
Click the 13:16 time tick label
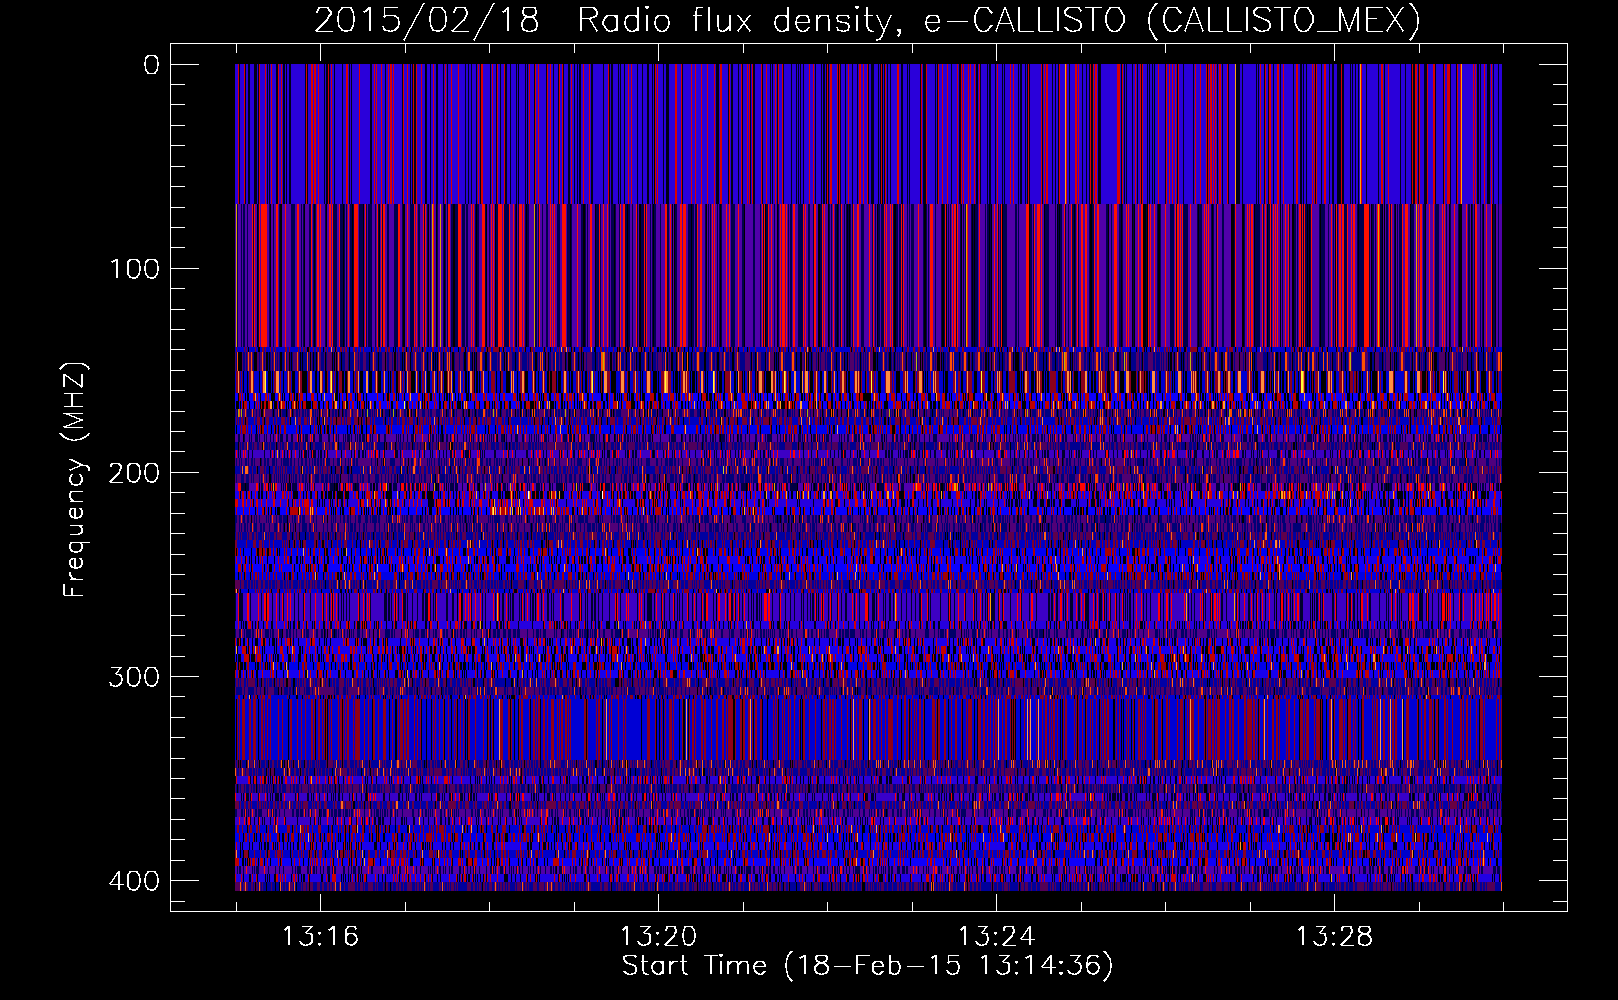320,937
